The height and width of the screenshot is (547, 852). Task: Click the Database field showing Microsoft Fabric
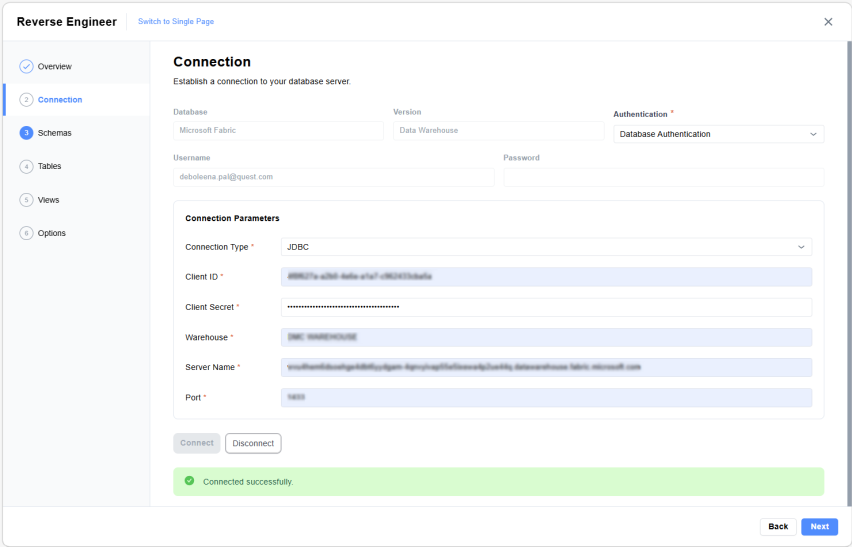tap(278, 130)
